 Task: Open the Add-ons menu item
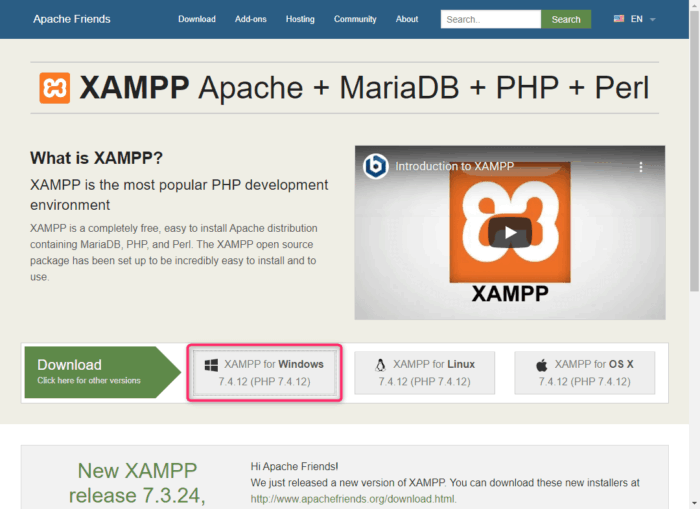[x=250, y=19]
